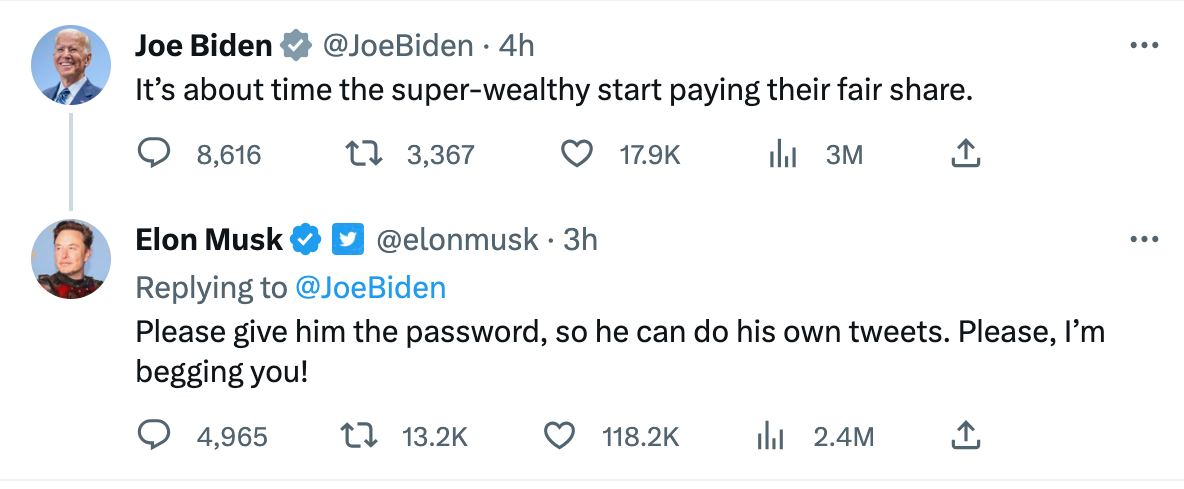This screenshot has height=489, width=1184.
Task: Like Joe Biden's tweet
Action: [575, 154]
